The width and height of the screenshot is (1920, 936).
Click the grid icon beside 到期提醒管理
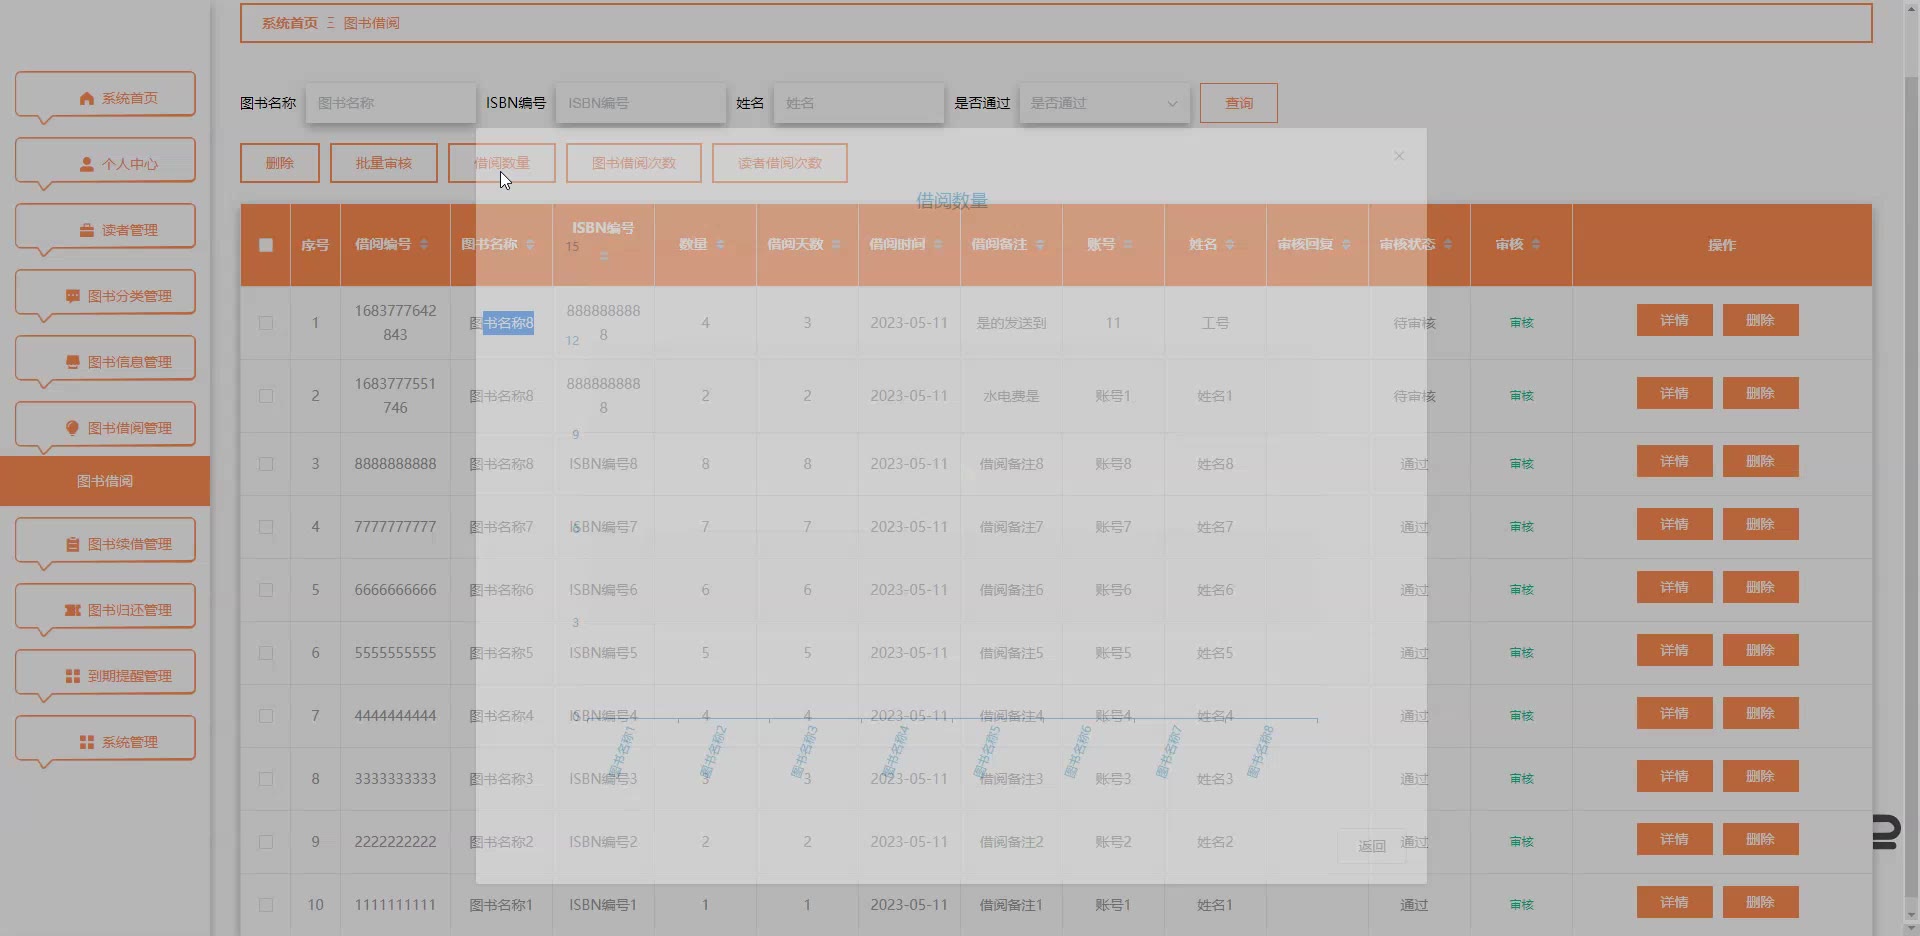coord(73,676)
